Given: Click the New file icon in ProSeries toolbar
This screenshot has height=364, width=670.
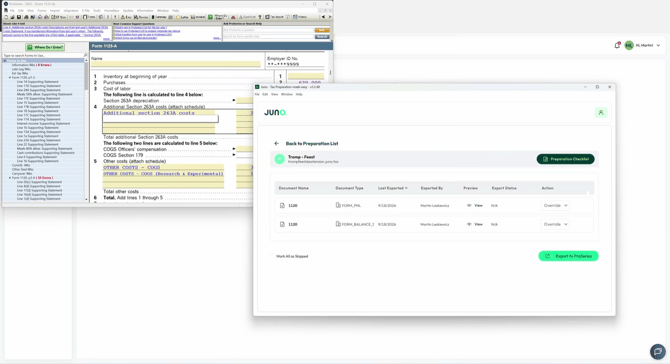Looking at the screenshot, I should [x=6, y=17].
